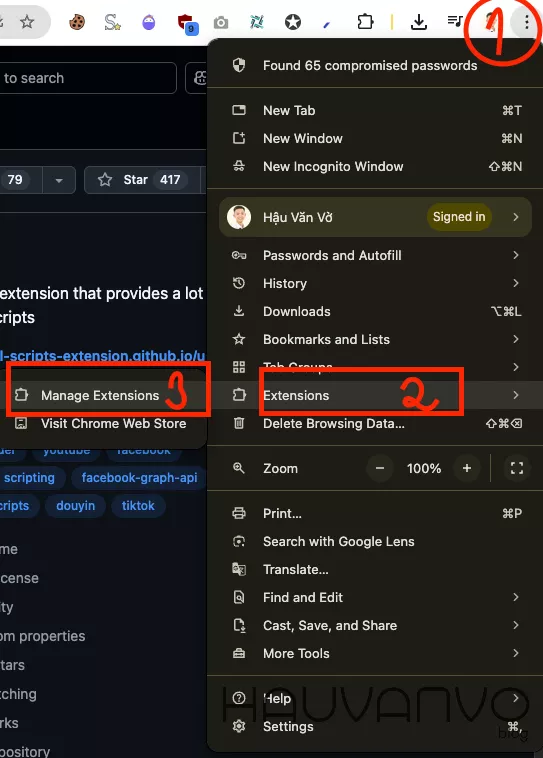Screen dimensions: 543x758
Task: Open Downloads from the menu
Action: (375, 311)
